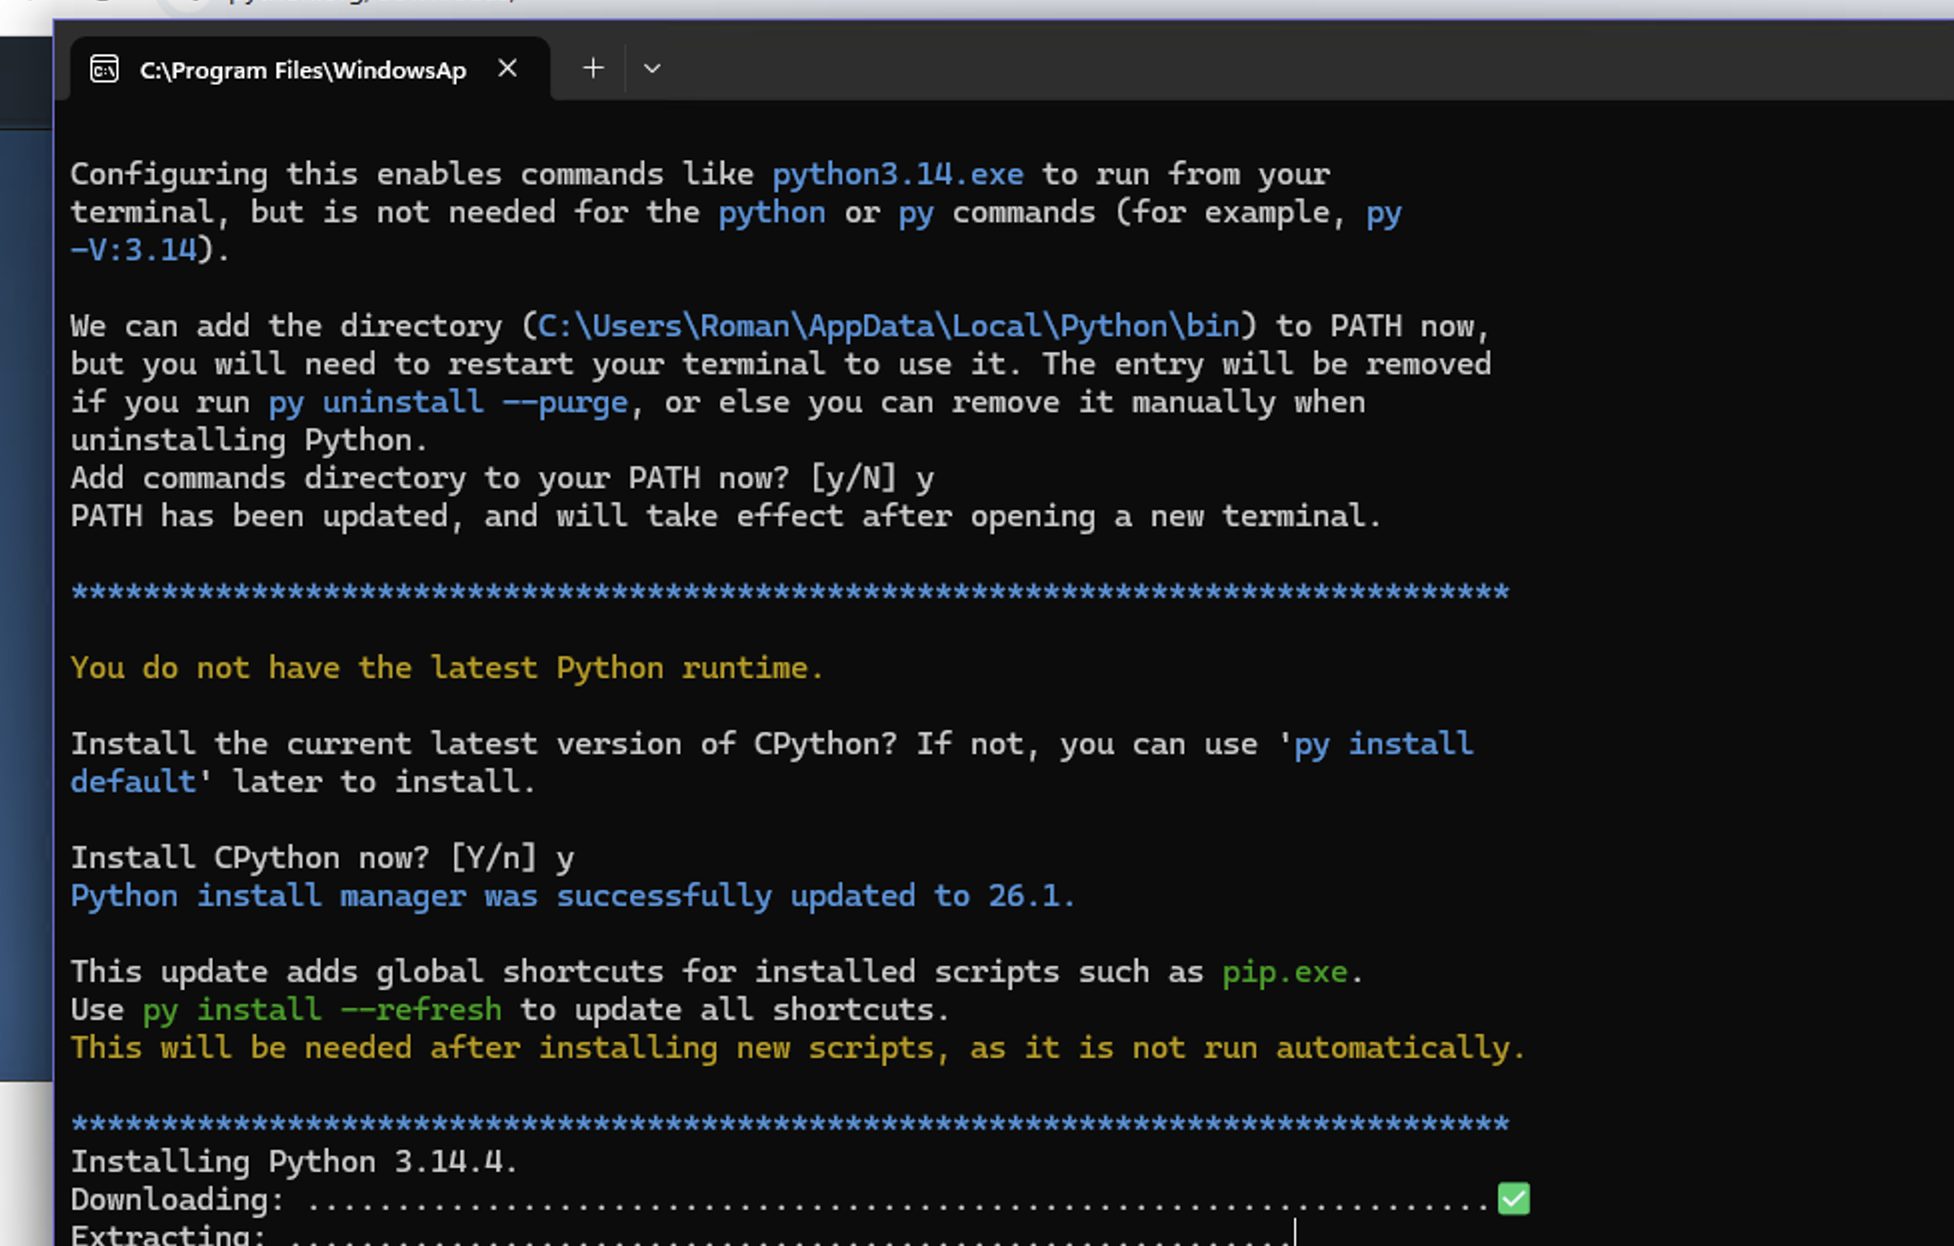The width and height of the screenshot is (1954, 1246).
Task: Close the C:\Program Files\WindowsAp tab
Action: [508, 68]
